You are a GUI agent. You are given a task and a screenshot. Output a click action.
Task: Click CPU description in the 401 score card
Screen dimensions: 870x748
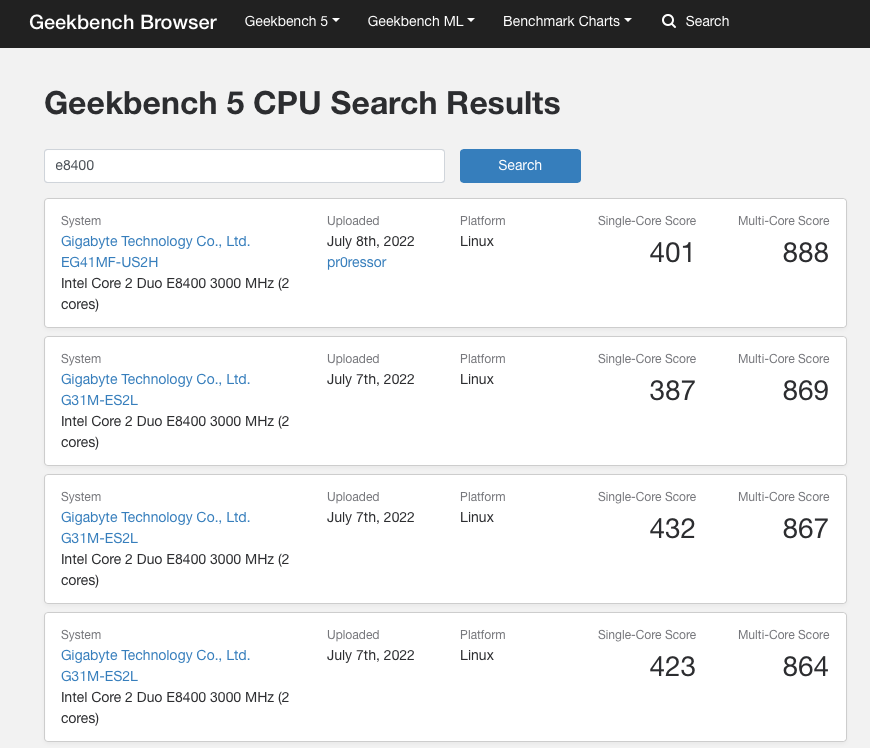[175, 294]
